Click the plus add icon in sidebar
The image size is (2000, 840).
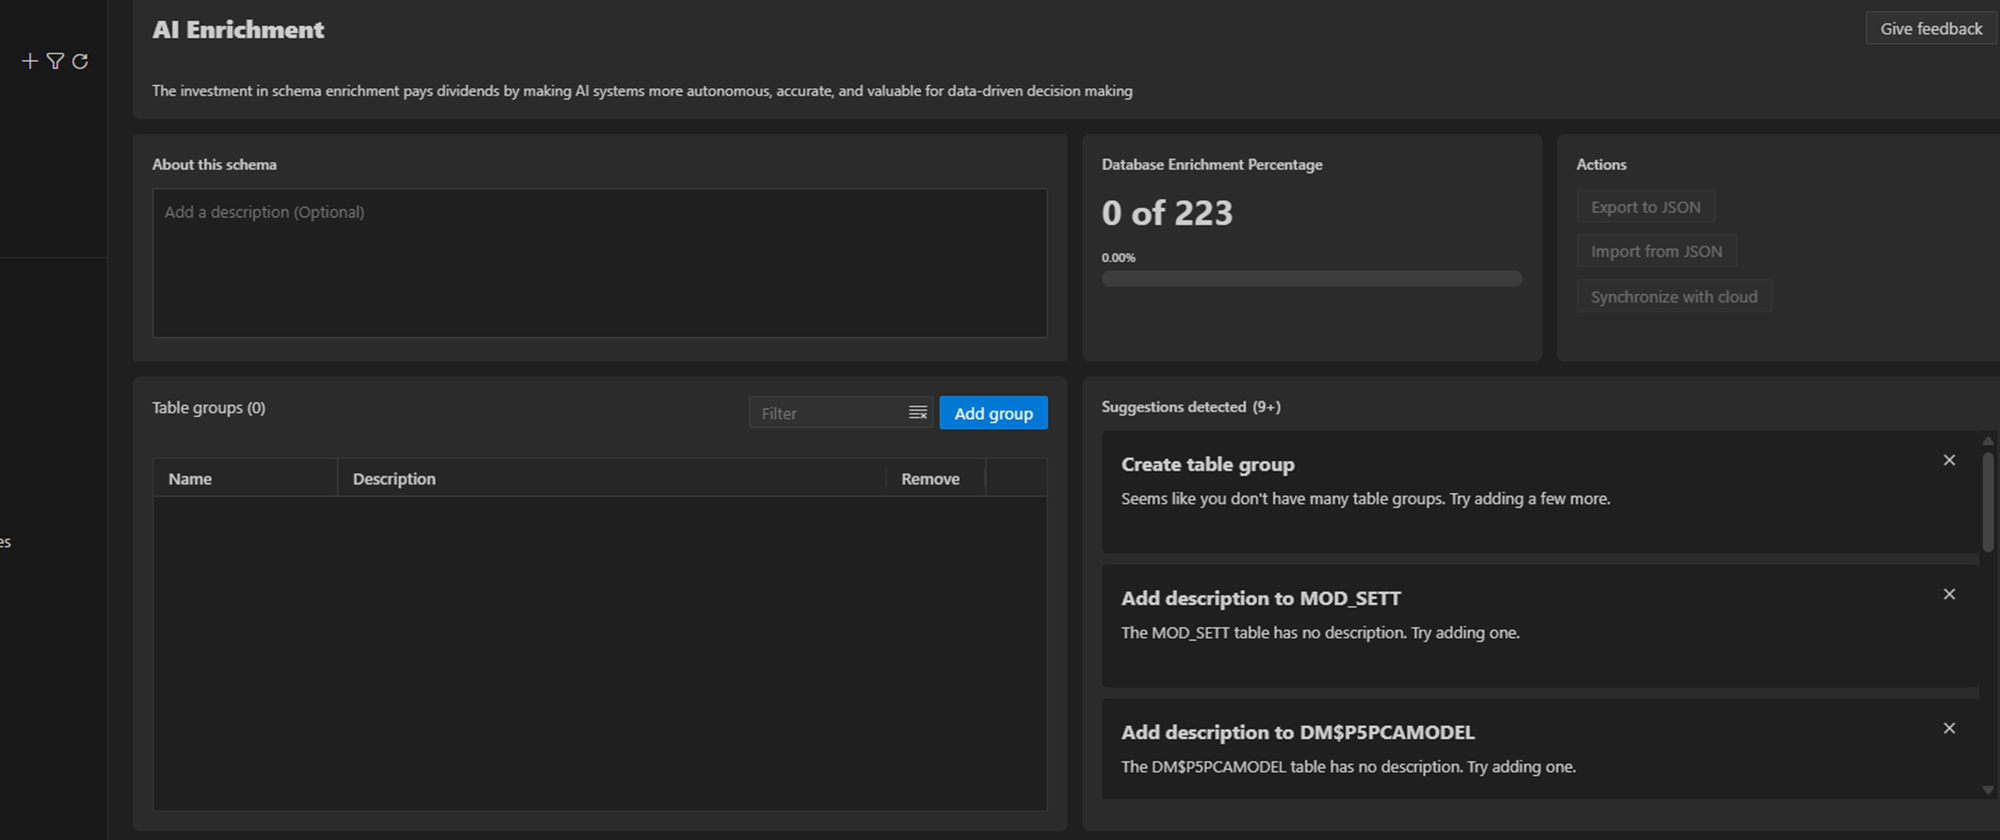30,61
